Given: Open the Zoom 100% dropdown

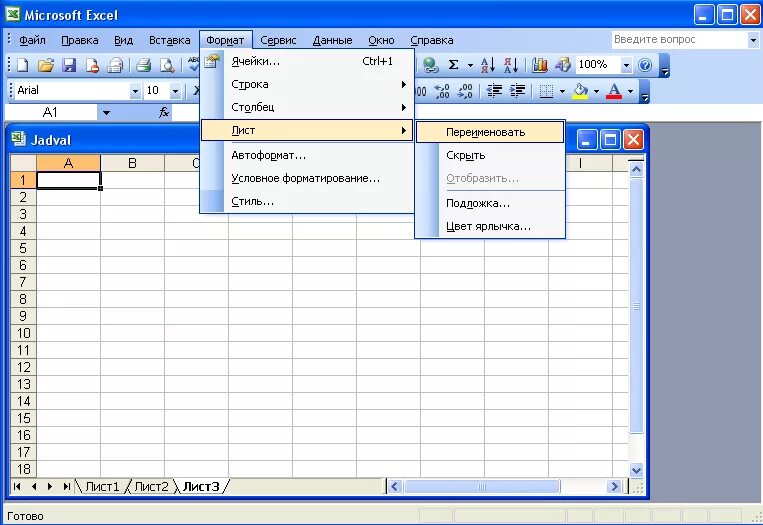Looking at the screenshot, I should click(626, 65).
